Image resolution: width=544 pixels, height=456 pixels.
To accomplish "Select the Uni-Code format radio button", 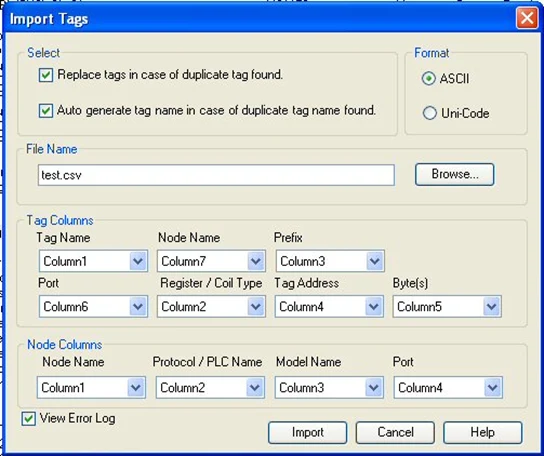I will 430,113.
